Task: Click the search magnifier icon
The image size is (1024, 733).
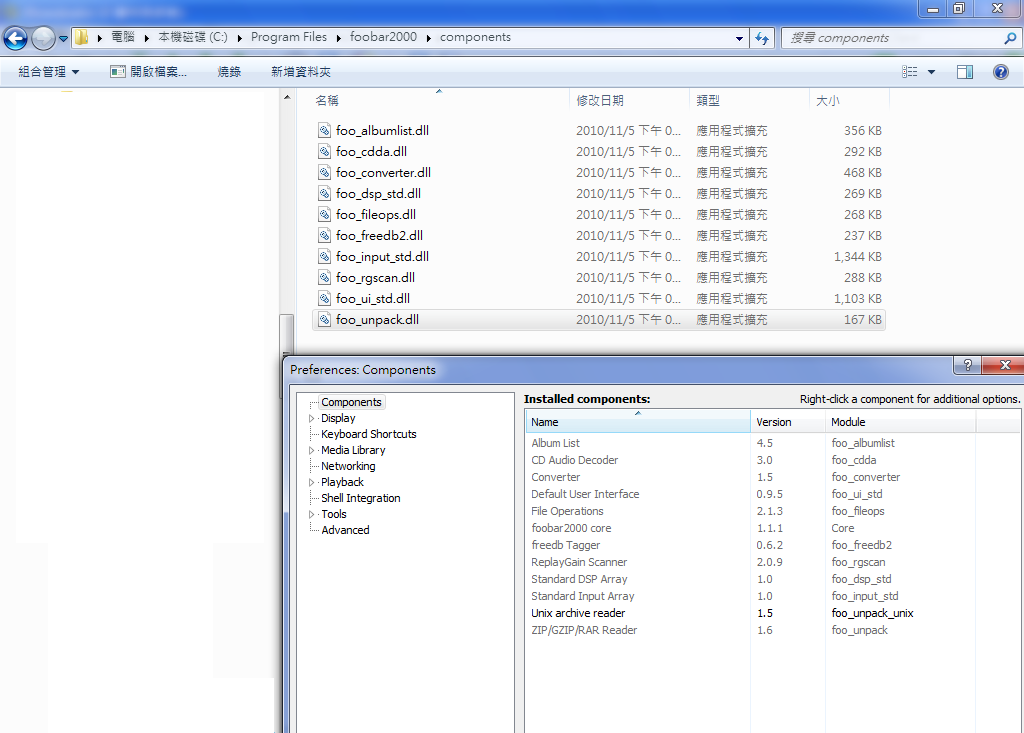Action: click(1010, 38)
